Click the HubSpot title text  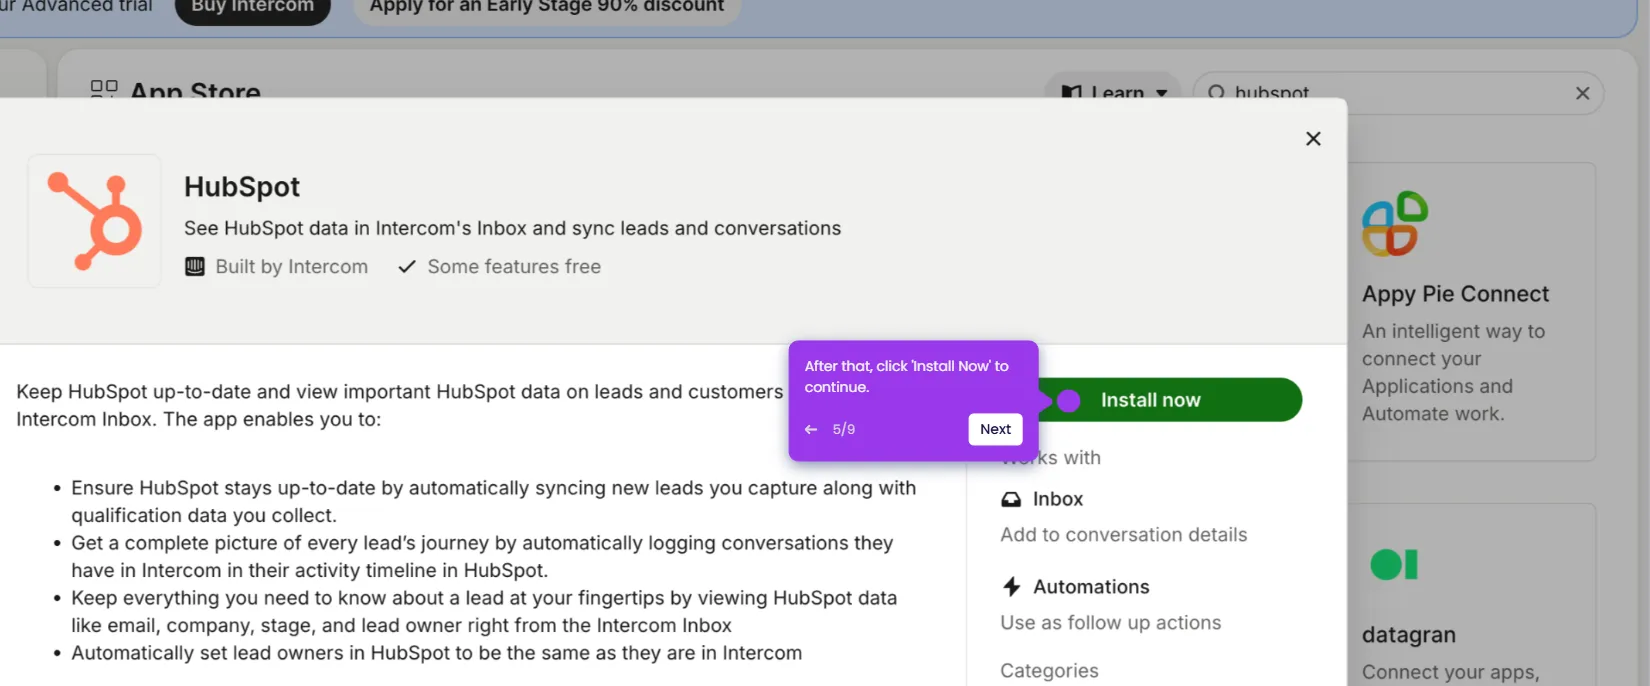coord(242,187)
